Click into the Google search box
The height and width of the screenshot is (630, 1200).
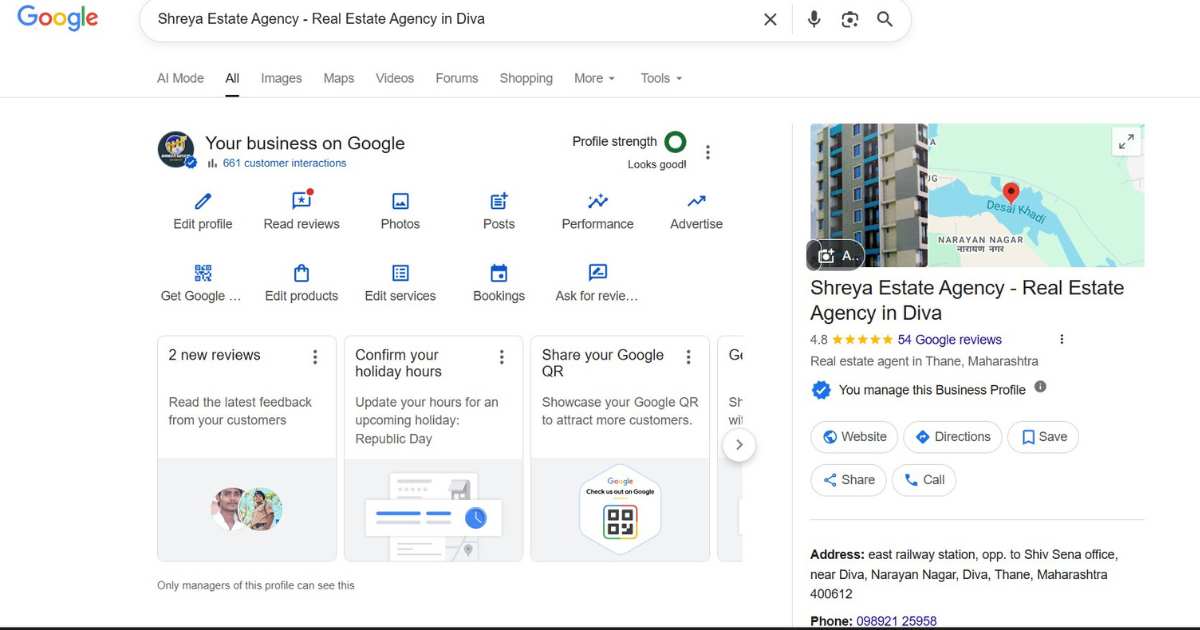coord(450,19)
